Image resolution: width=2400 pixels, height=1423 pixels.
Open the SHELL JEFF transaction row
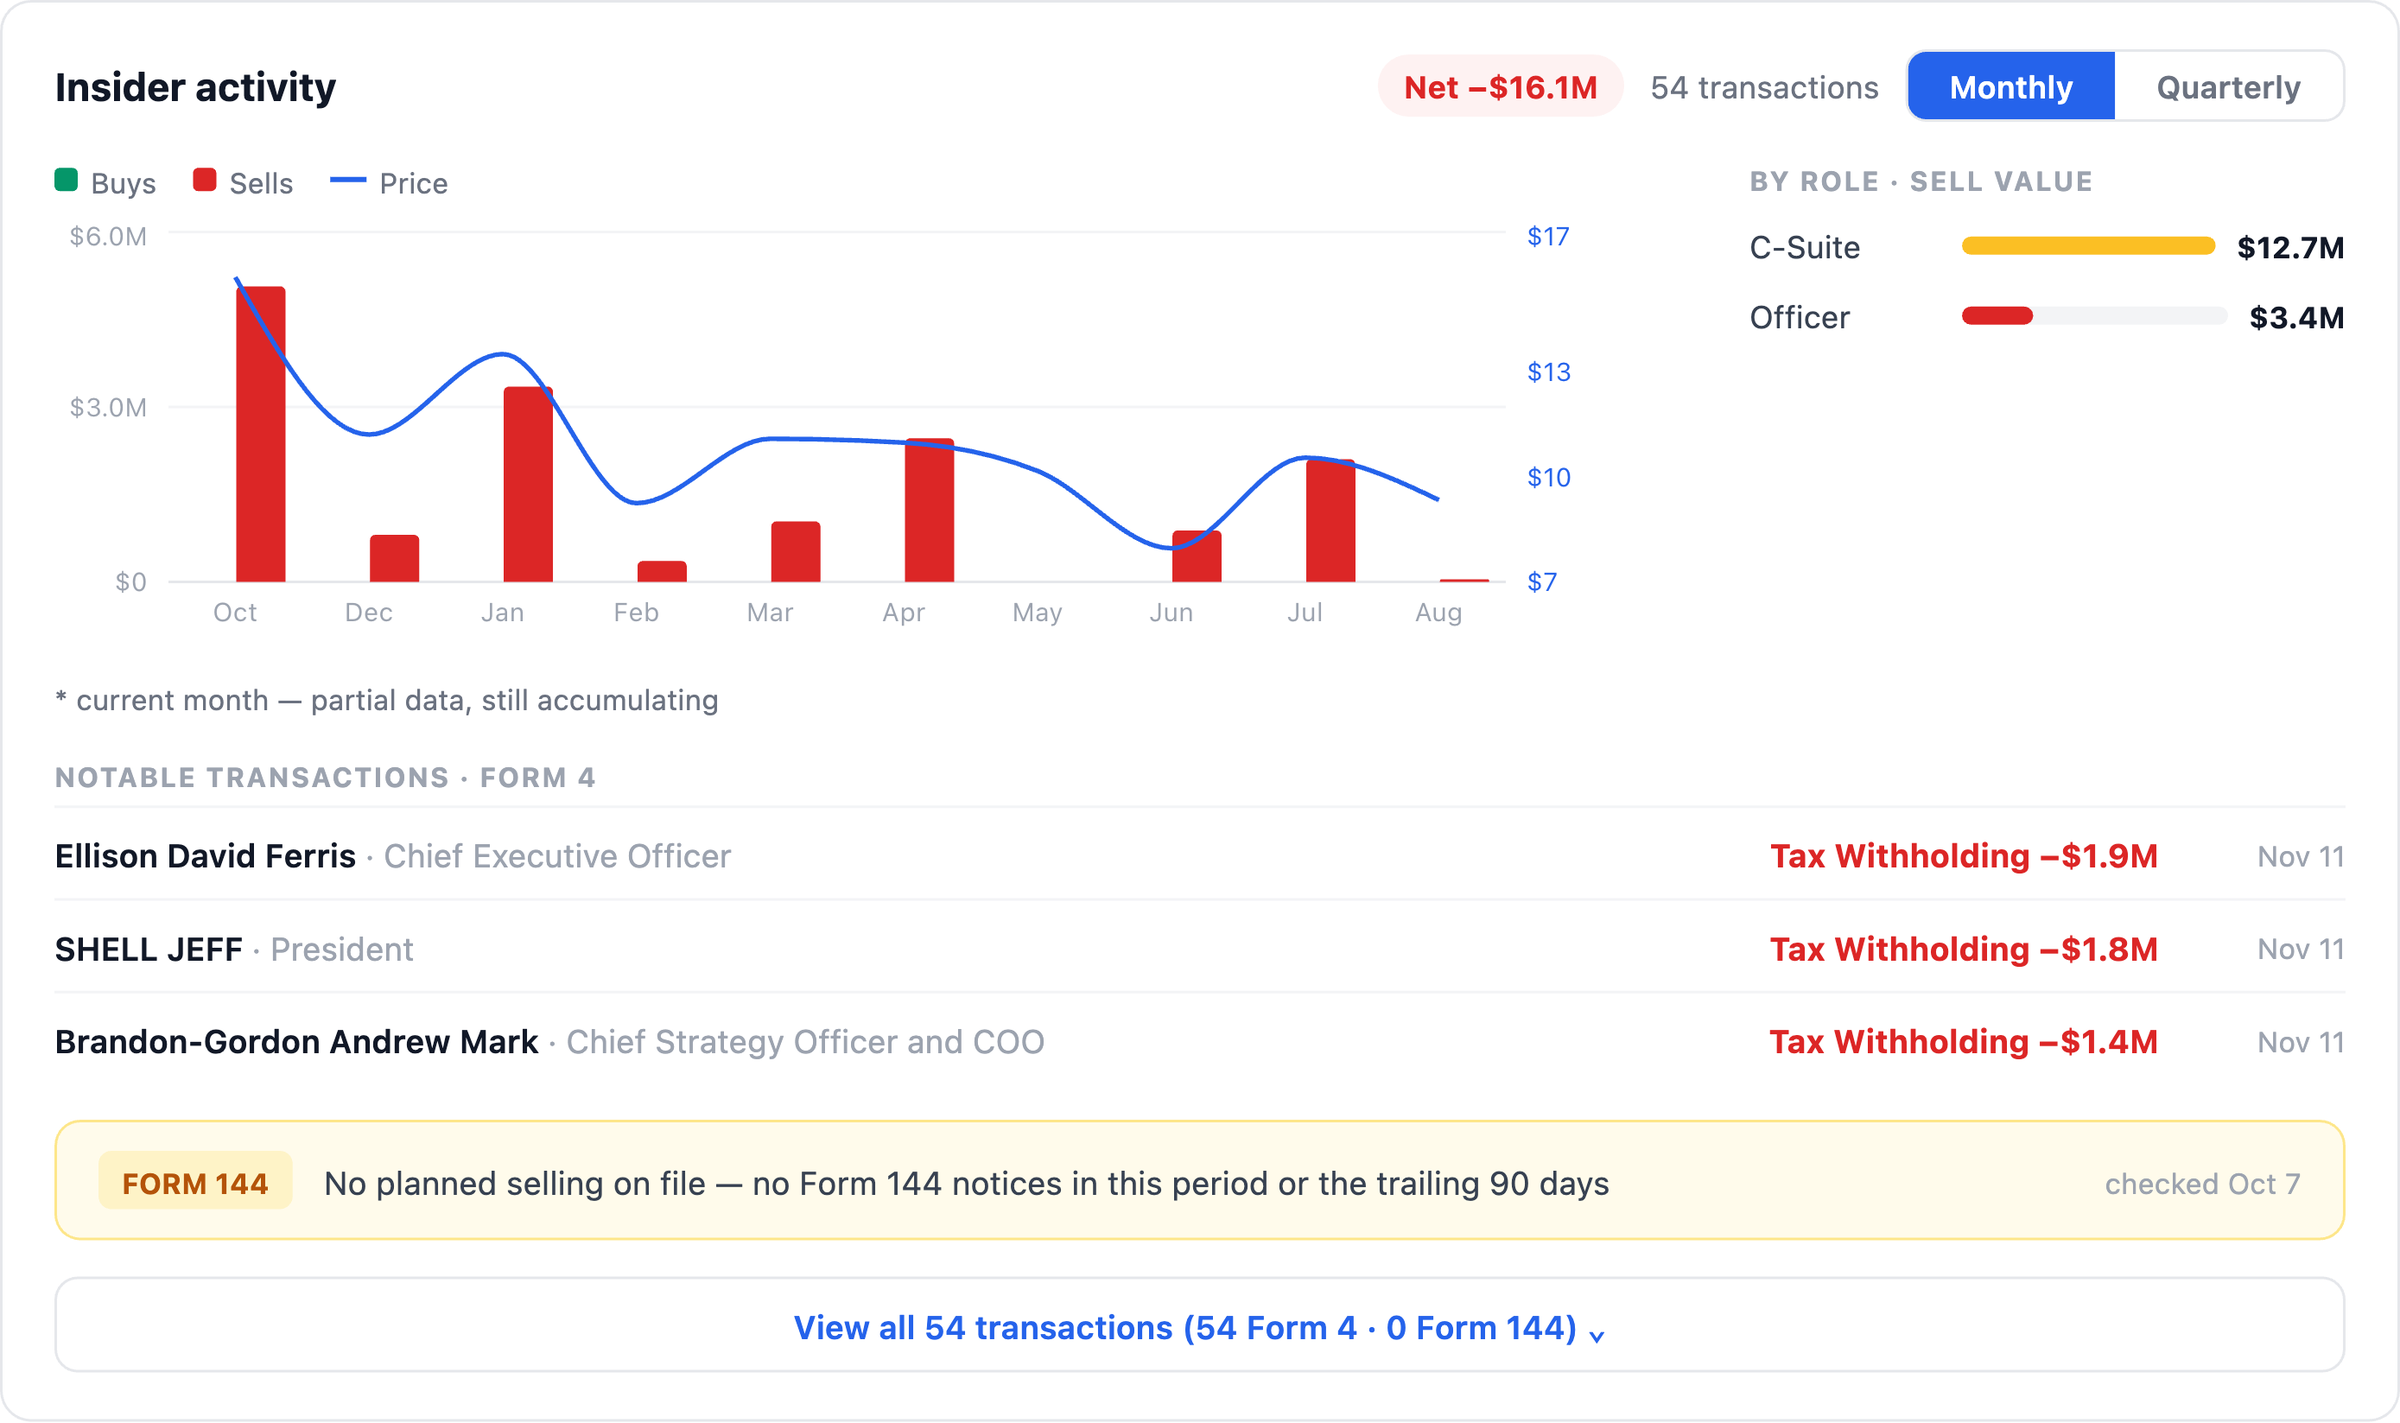click(x=1199, y=948)
